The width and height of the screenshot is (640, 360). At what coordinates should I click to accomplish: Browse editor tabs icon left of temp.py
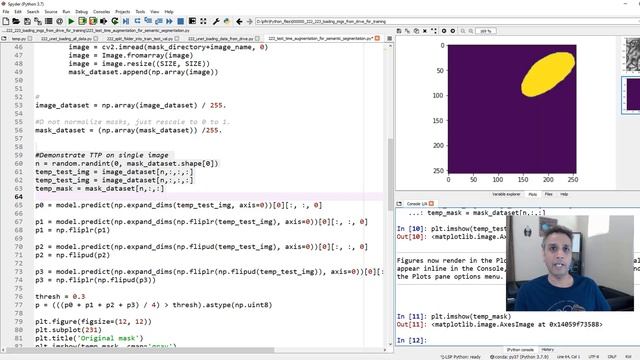4,38
